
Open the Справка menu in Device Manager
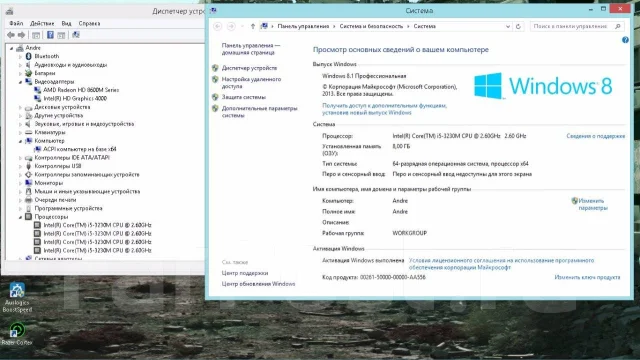(x=89, y=23)
